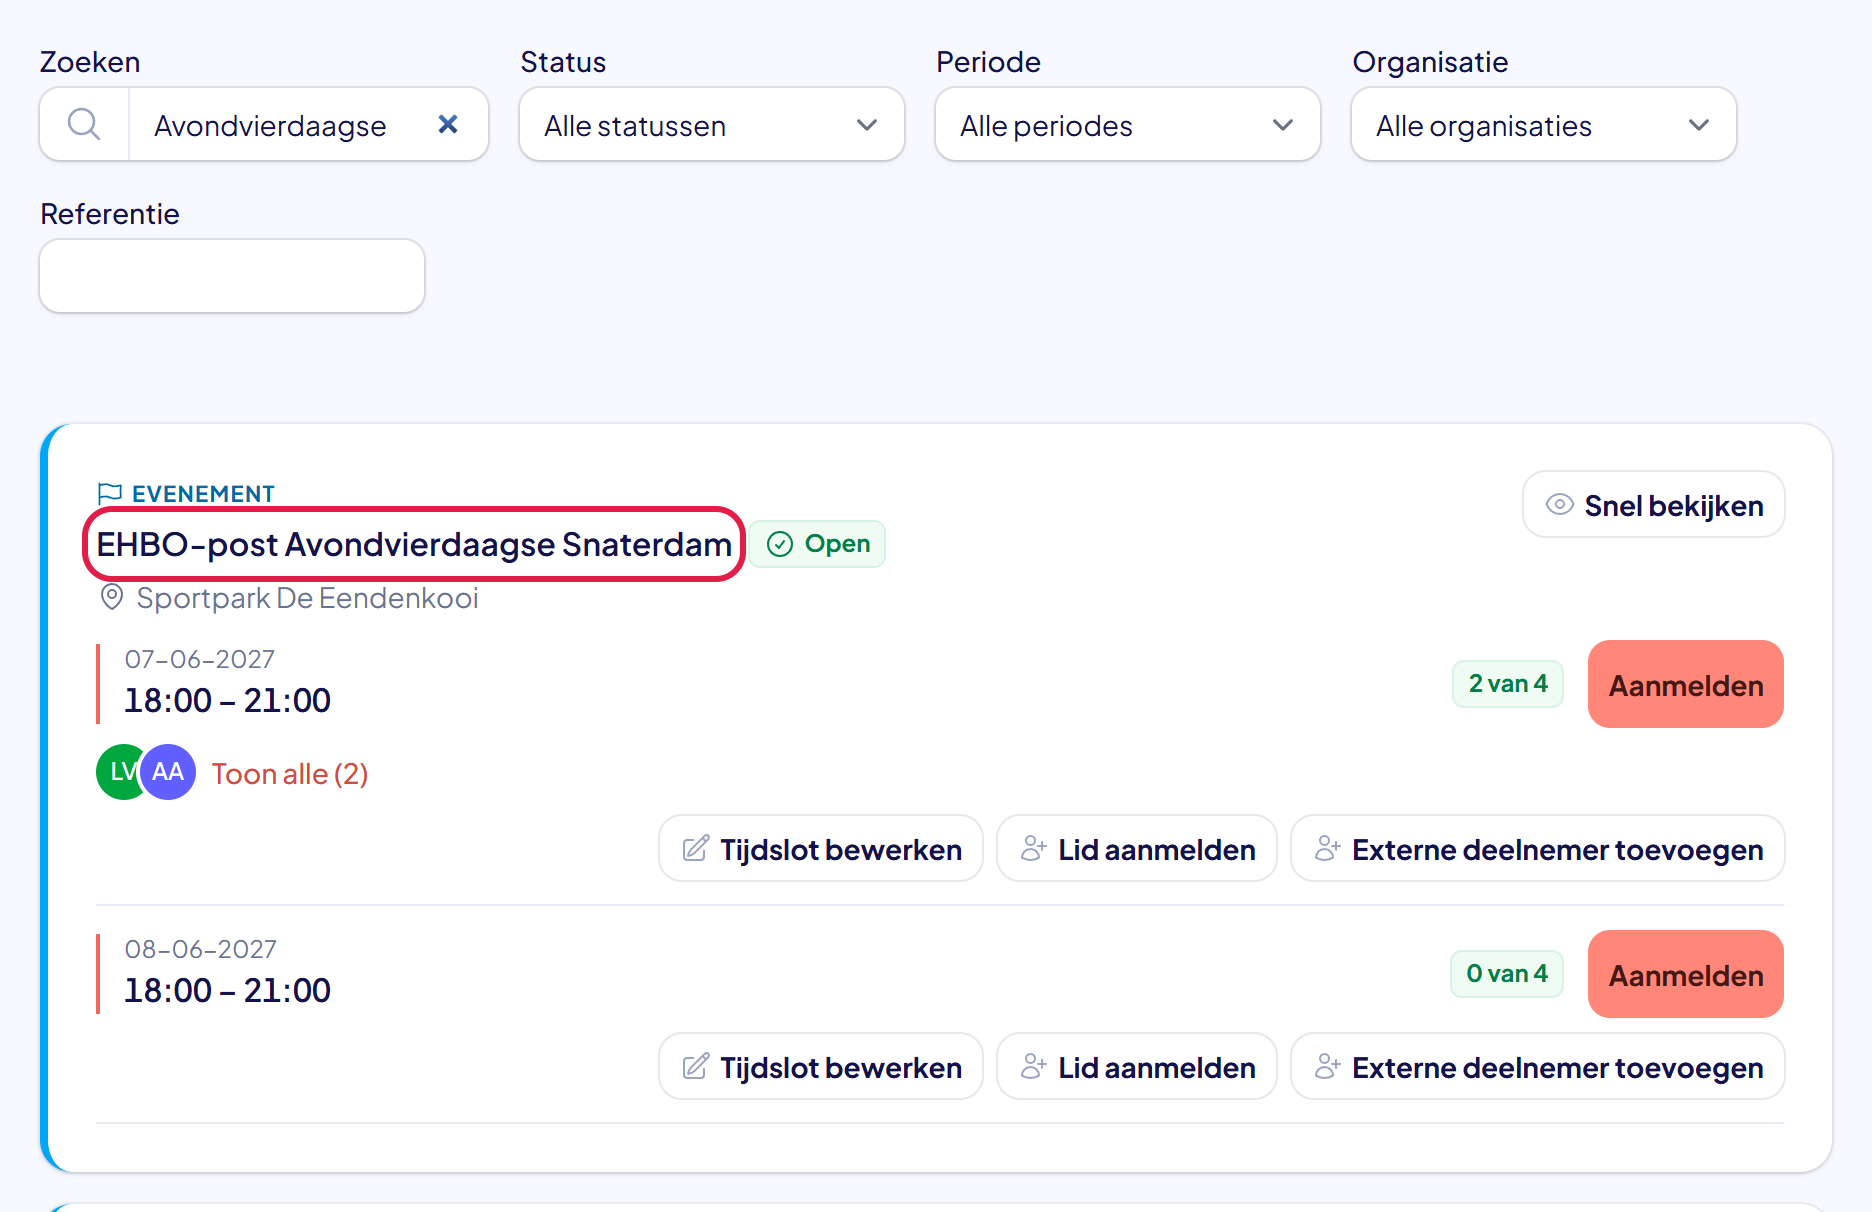Click Tijdslot bewerken for 08-06-2027
Image resolution: width=1872 pixels, height=1212 pixels.
pos(821,1067)
